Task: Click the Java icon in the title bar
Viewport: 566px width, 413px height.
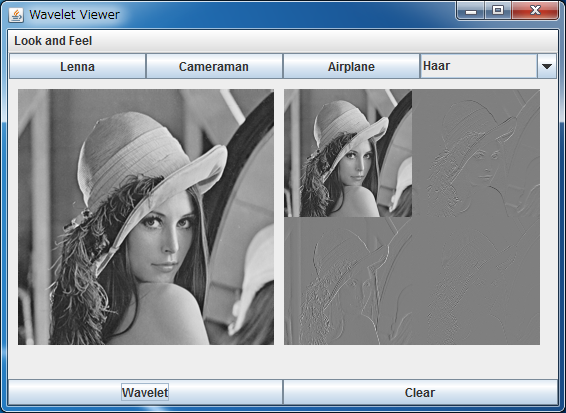Action: click(x=16, y=15)
